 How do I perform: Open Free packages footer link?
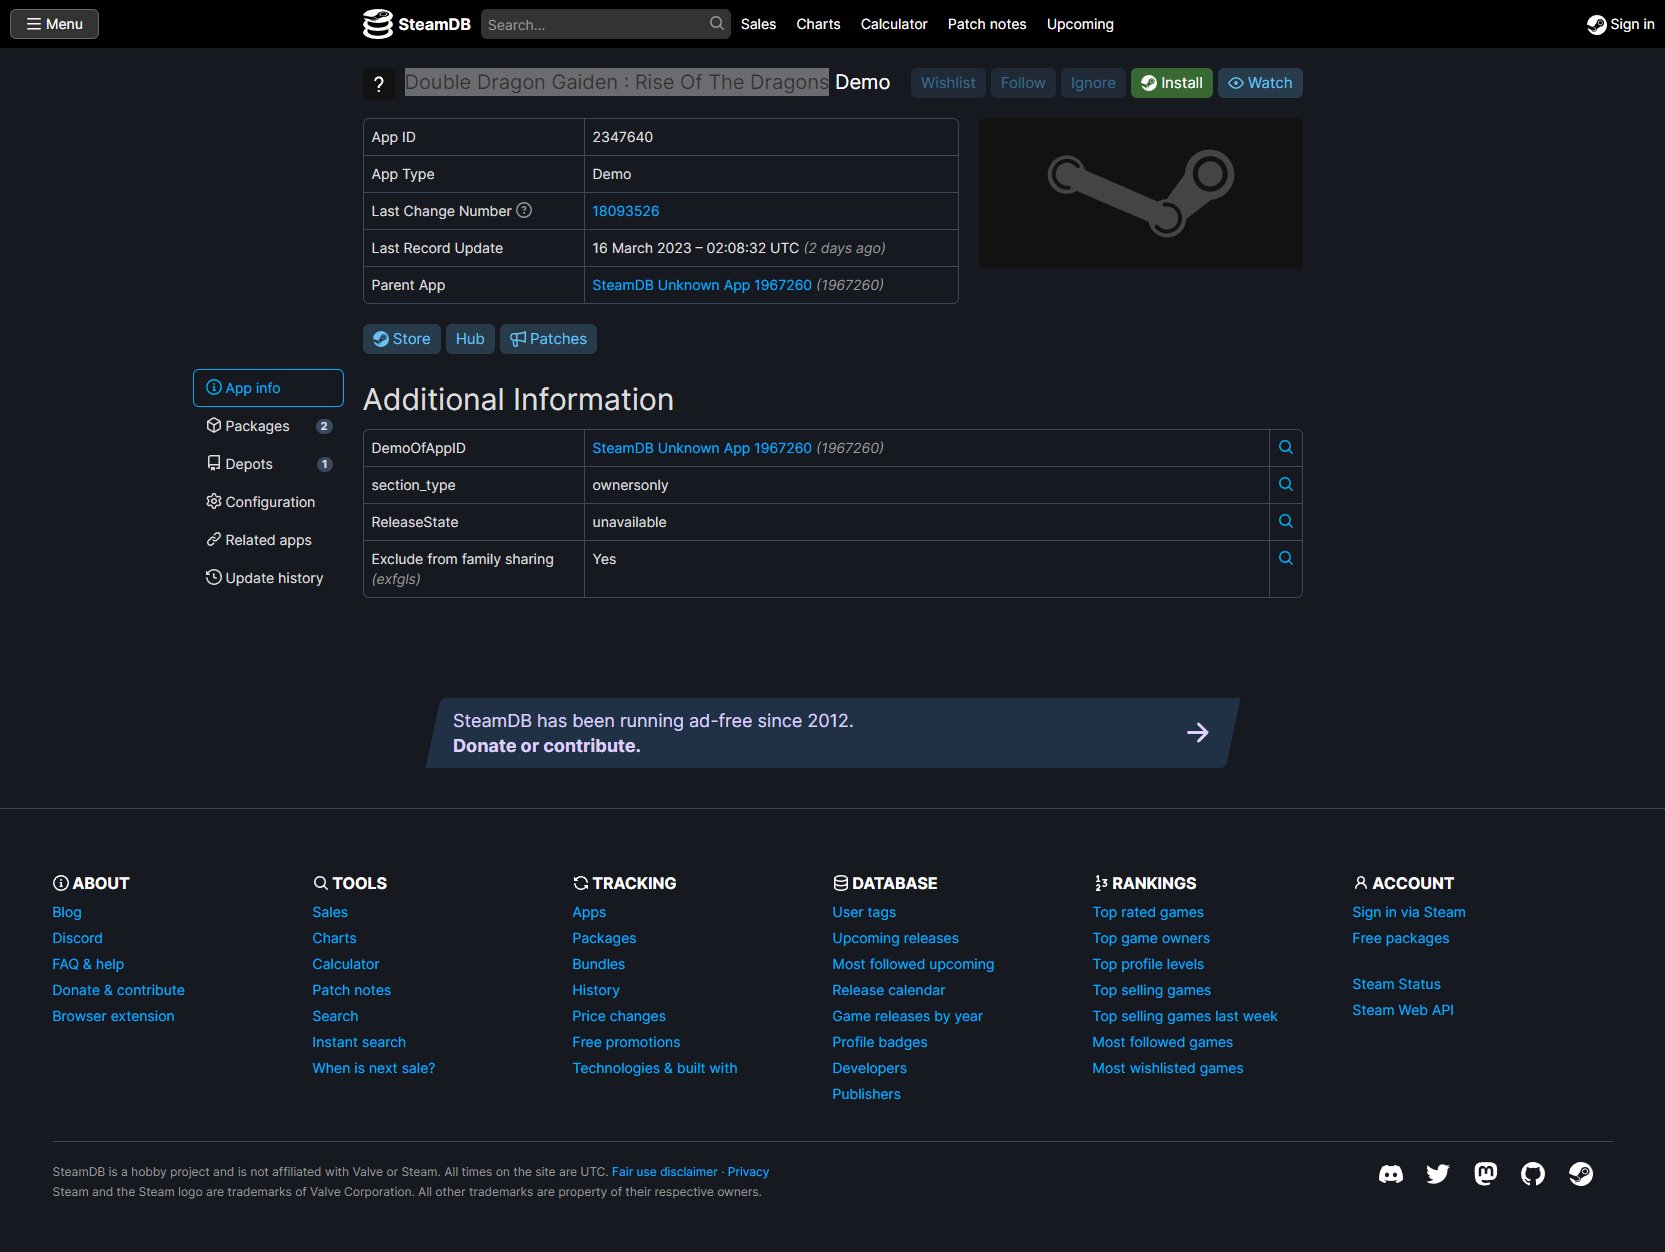pyautogui.click(x=1400, y=938)
